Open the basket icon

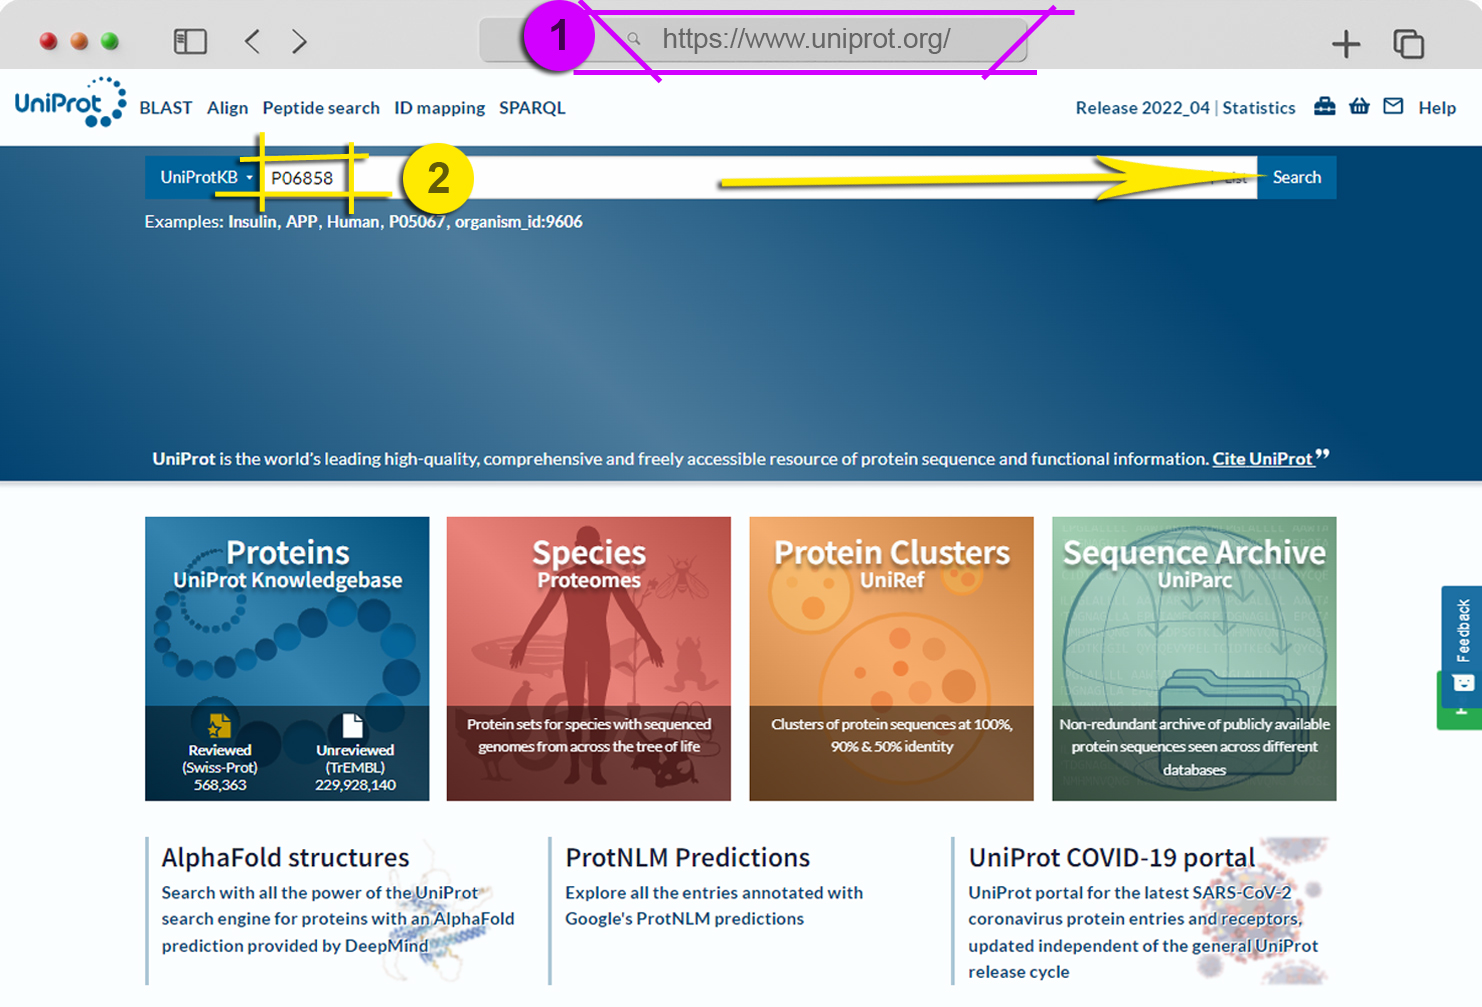coord(1359,106)
